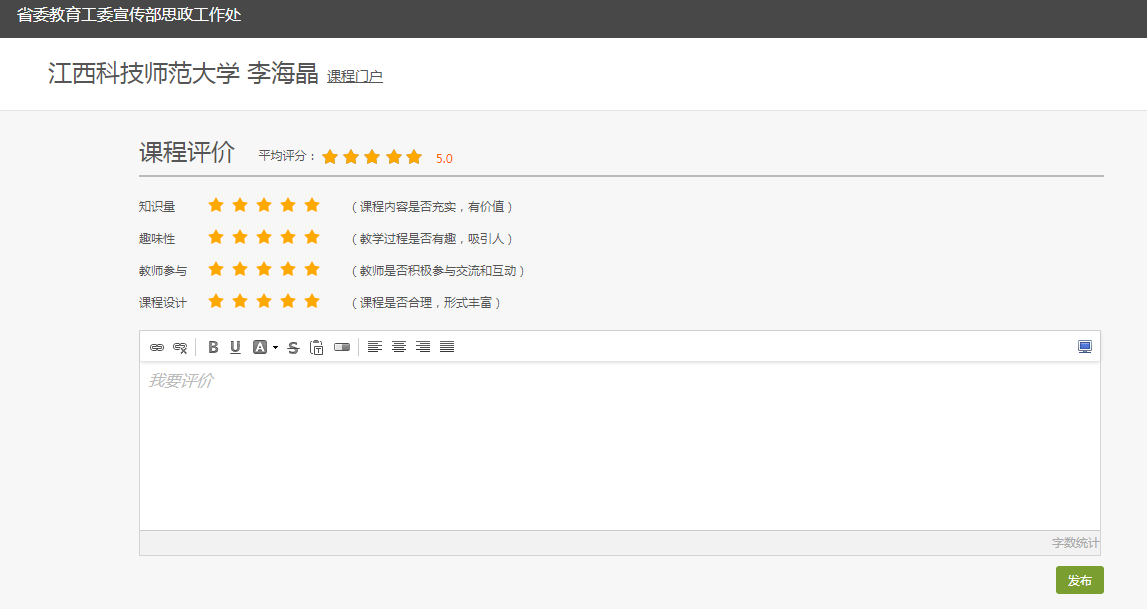Give 教师参与 a five-star rating
Screen dimensions: 1147x609
point(312,269)
